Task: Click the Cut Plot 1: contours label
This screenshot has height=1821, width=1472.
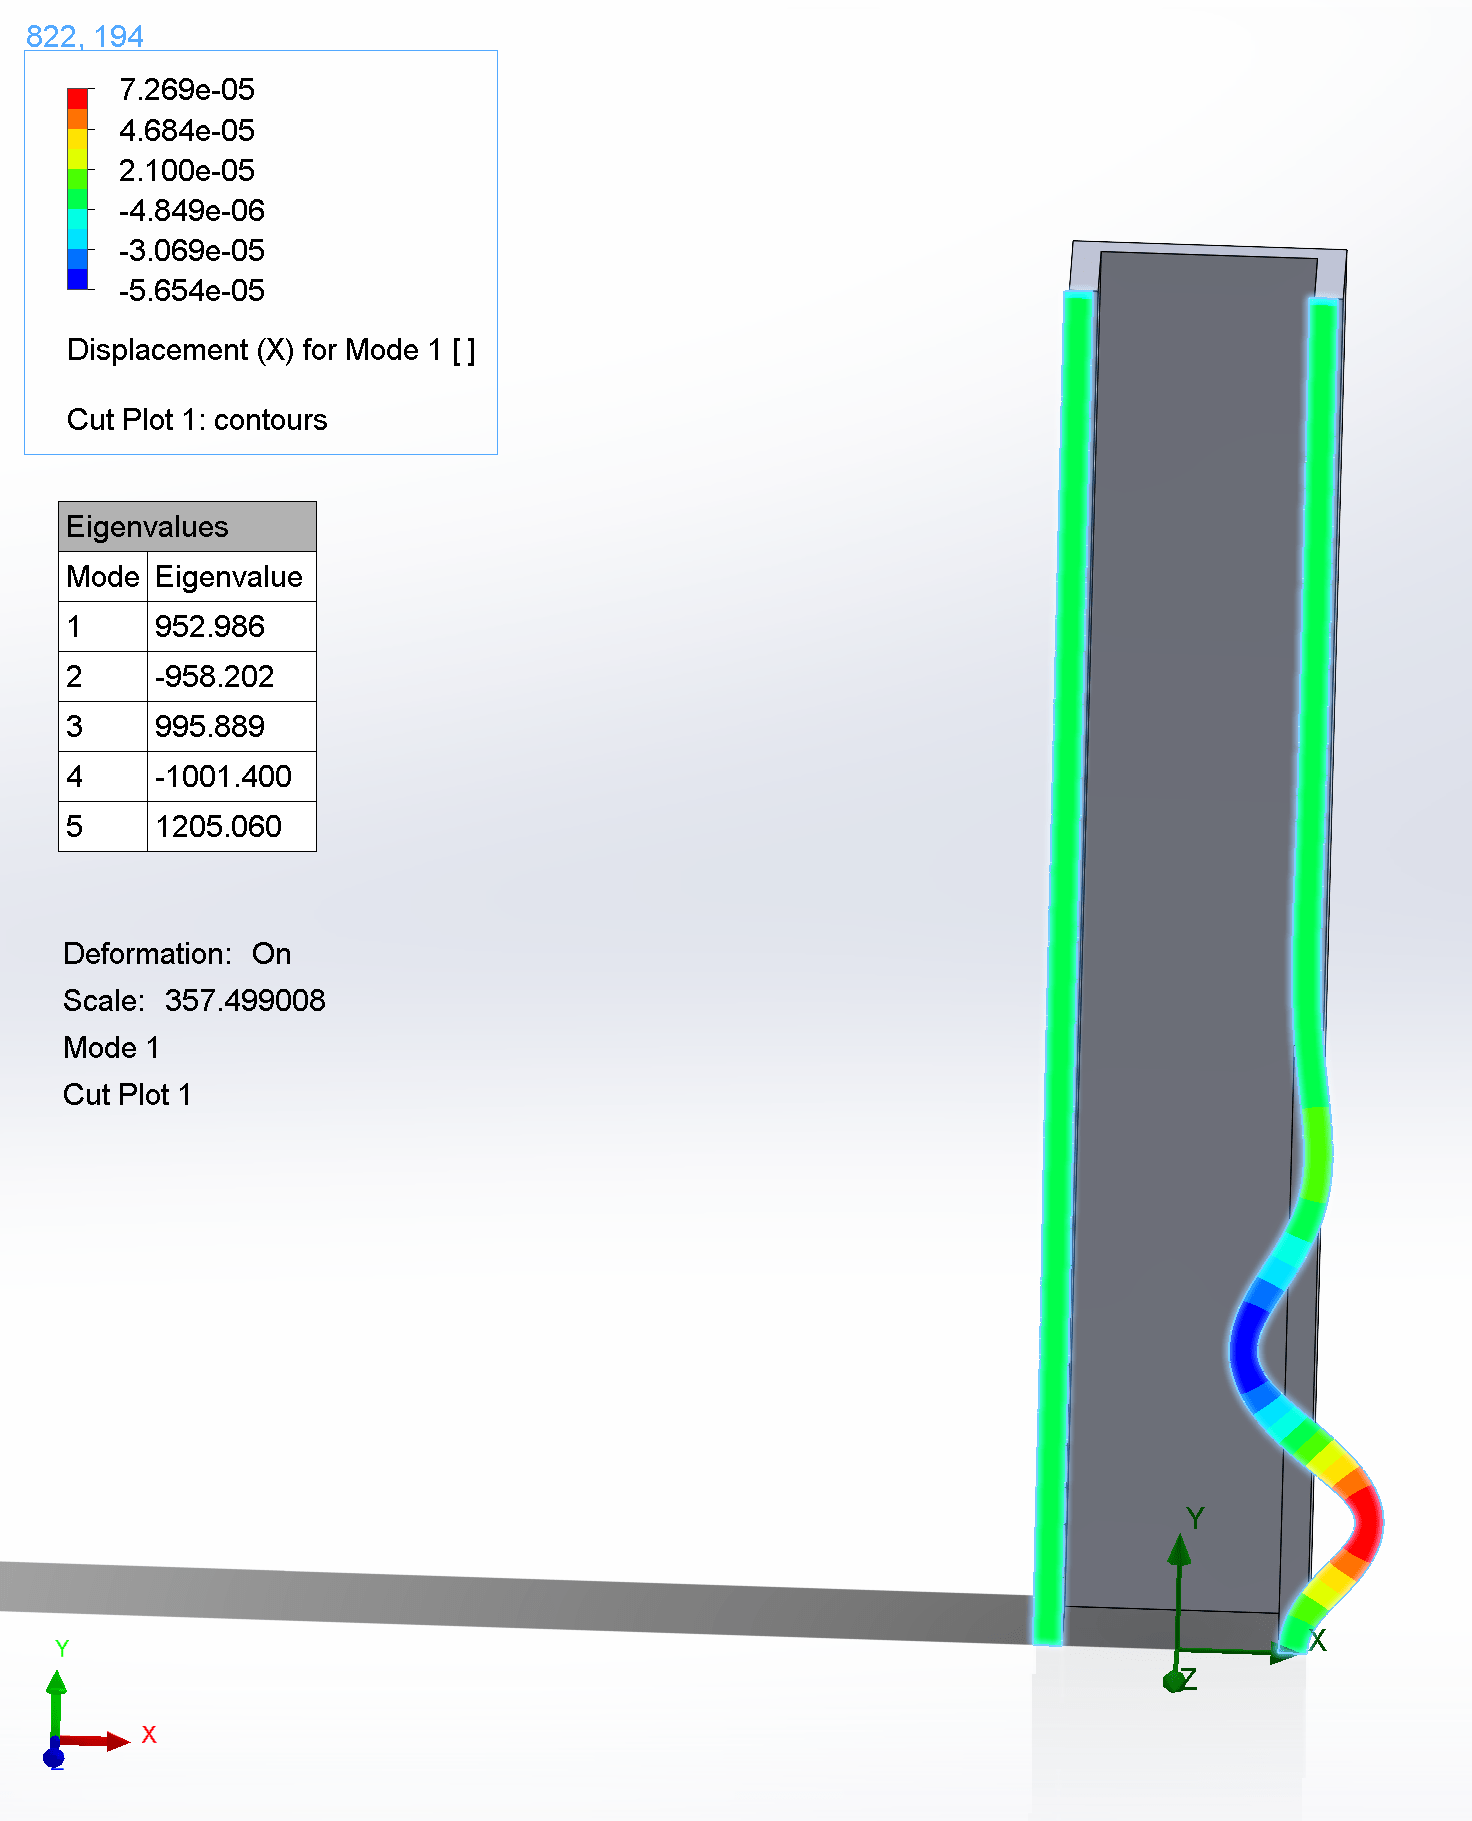Action: 197,420
